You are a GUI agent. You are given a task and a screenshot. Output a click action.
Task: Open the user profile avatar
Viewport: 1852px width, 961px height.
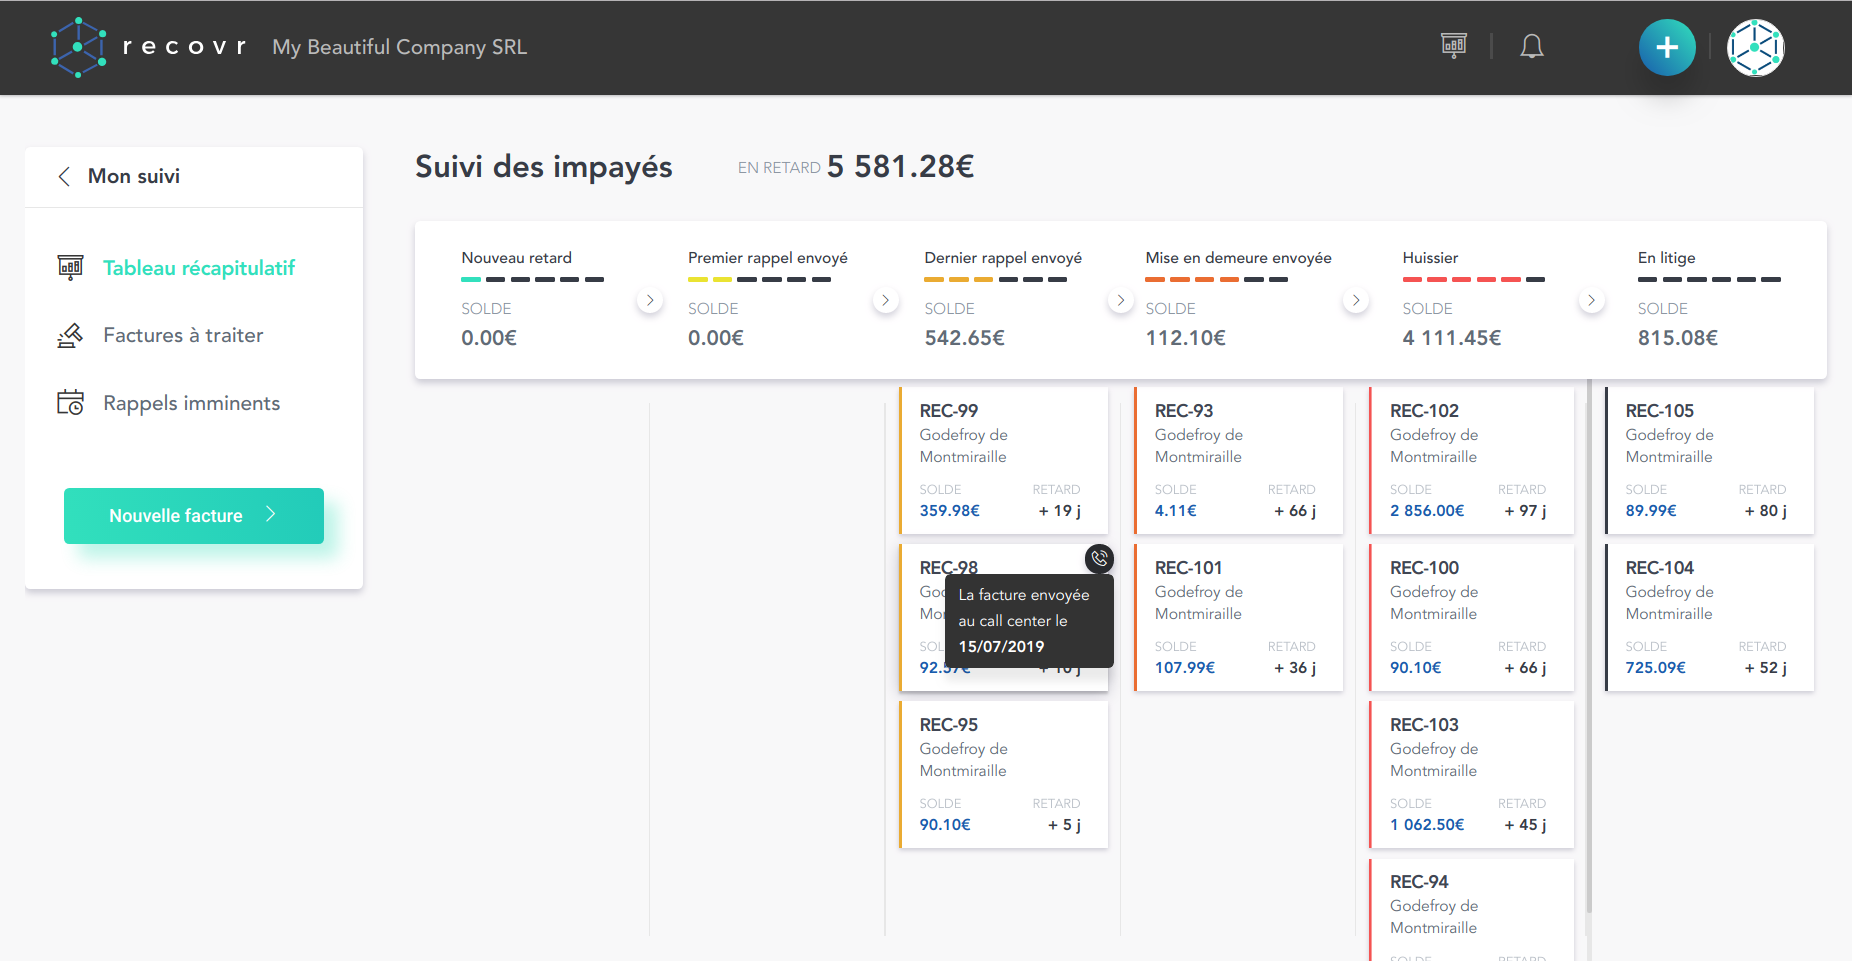pos(1756,47)
